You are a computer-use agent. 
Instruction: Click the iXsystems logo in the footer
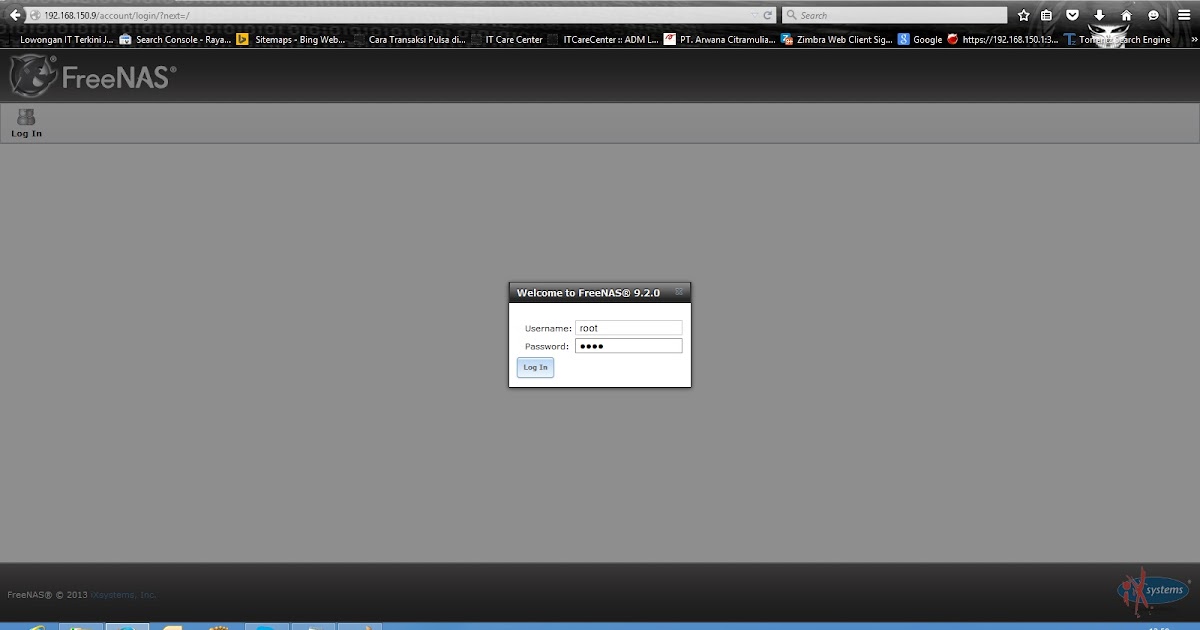tap(1153, 592)
